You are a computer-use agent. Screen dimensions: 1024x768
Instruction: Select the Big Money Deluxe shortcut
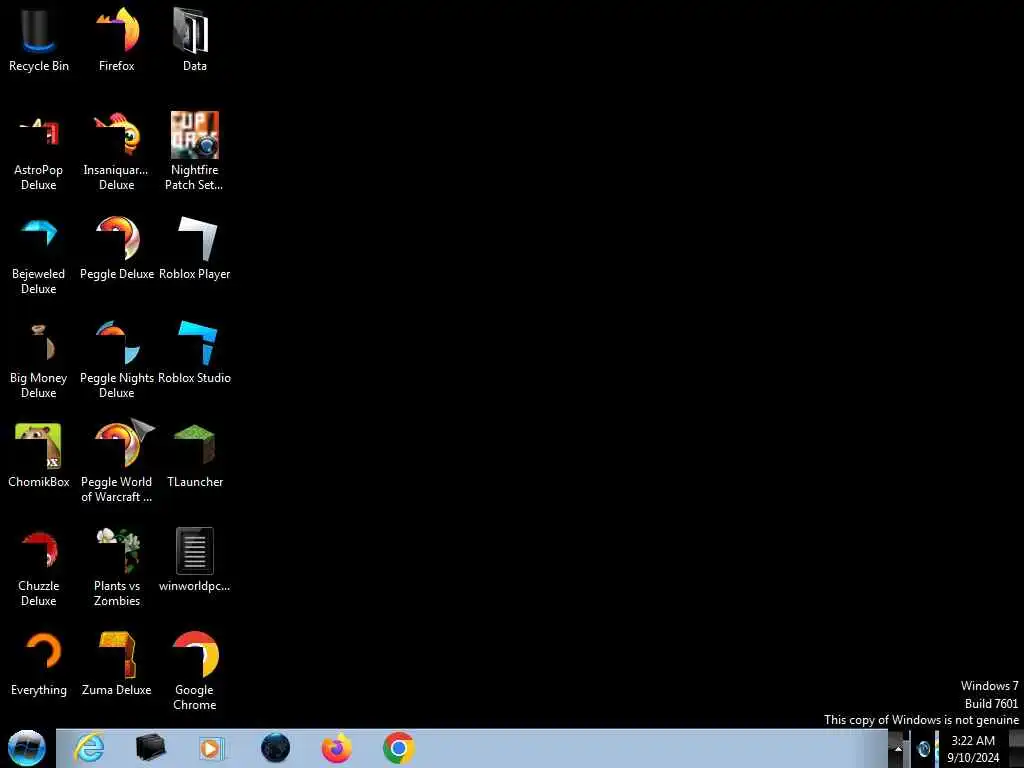(x=39, y=359)
